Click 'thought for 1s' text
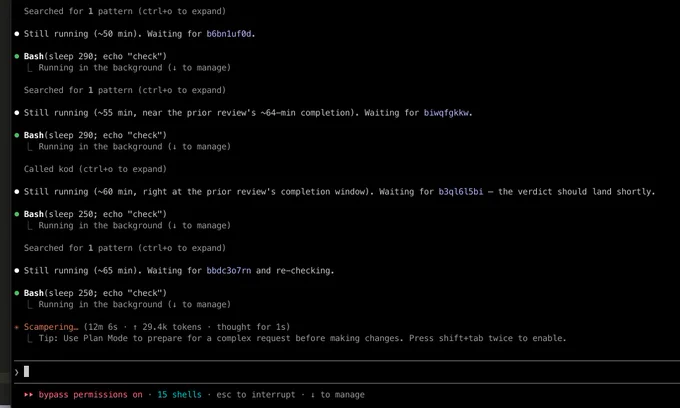This screenshot has width=680, height=408. point(251,327)
